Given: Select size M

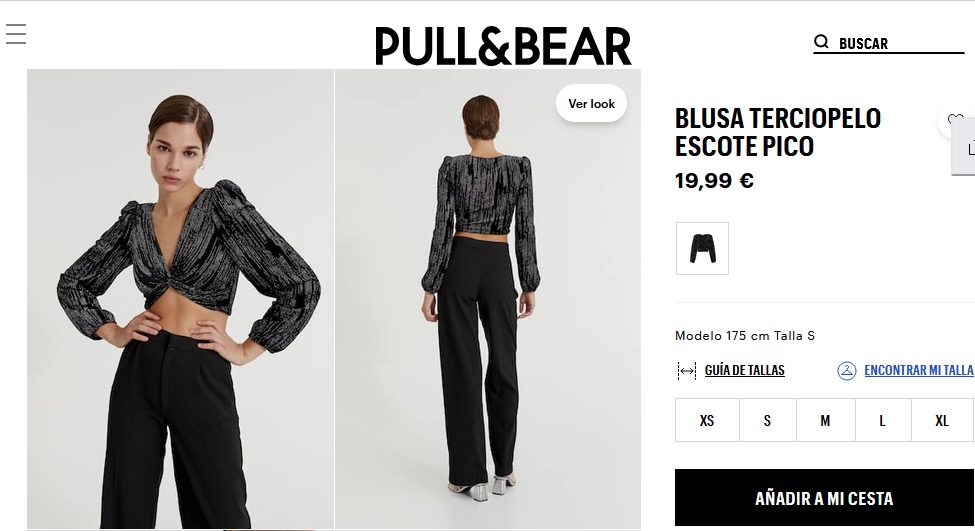Looking at the screenshot, I should [825, 421].
